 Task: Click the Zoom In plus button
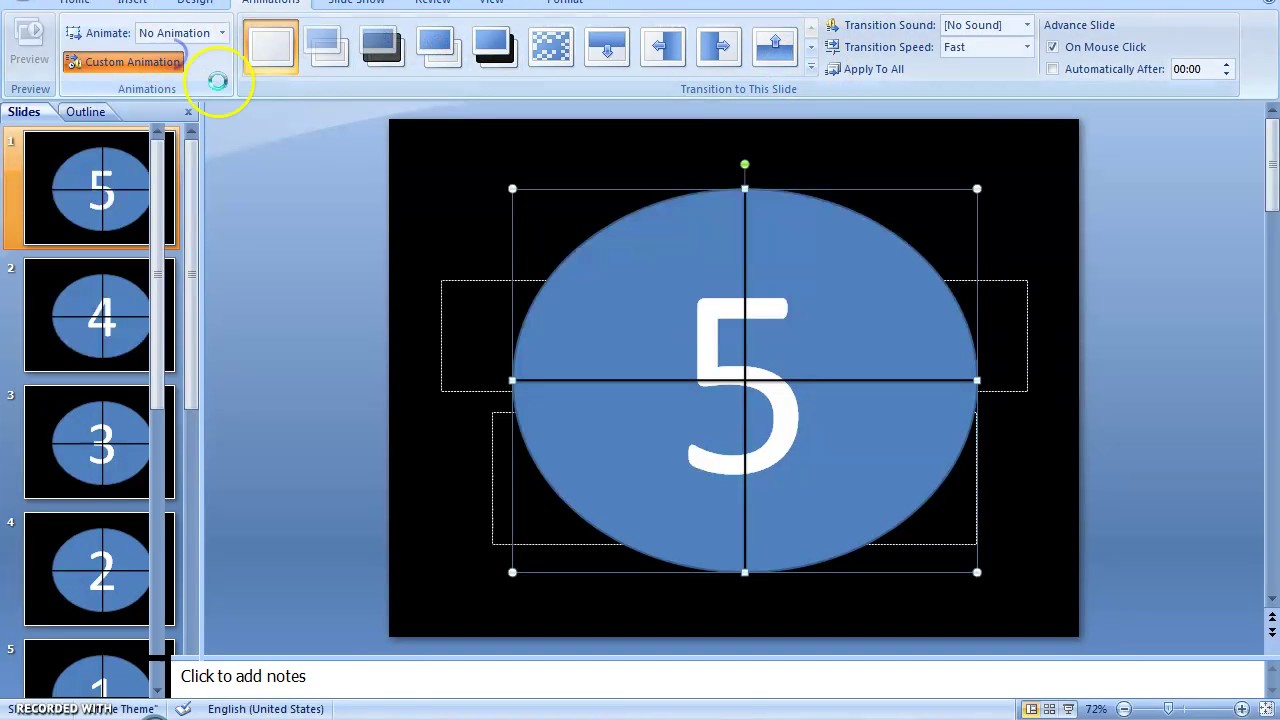tap(1241, 709)
